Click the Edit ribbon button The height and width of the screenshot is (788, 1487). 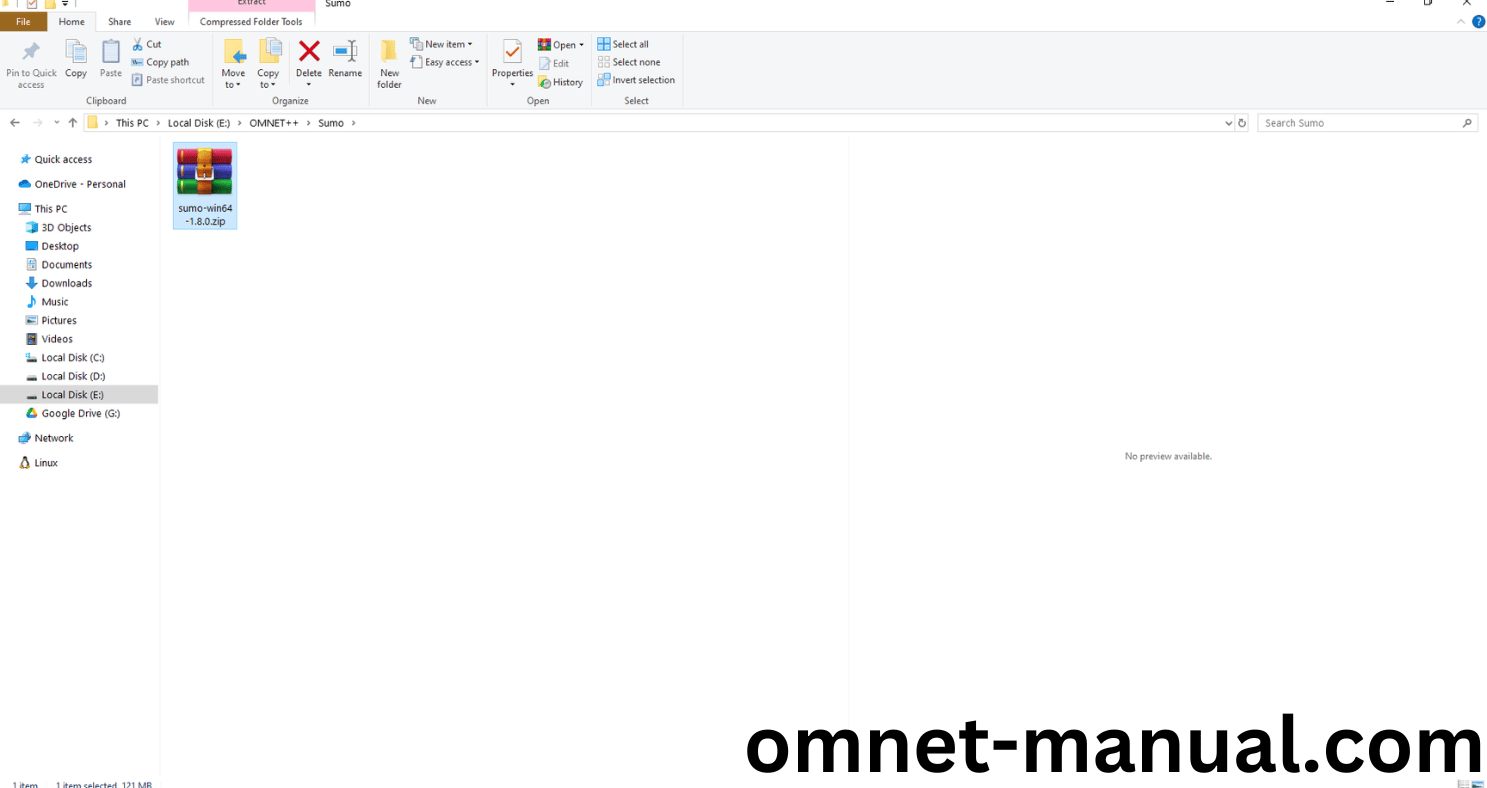[554, 63]
